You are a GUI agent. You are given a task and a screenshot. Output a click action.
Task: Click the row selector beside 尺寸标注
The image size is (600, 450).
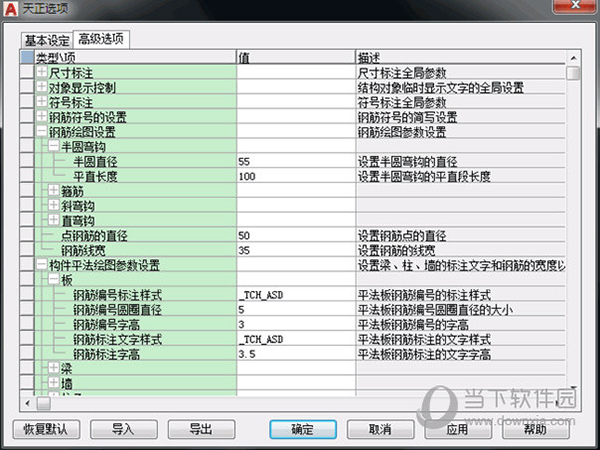(x=27, y=72)
